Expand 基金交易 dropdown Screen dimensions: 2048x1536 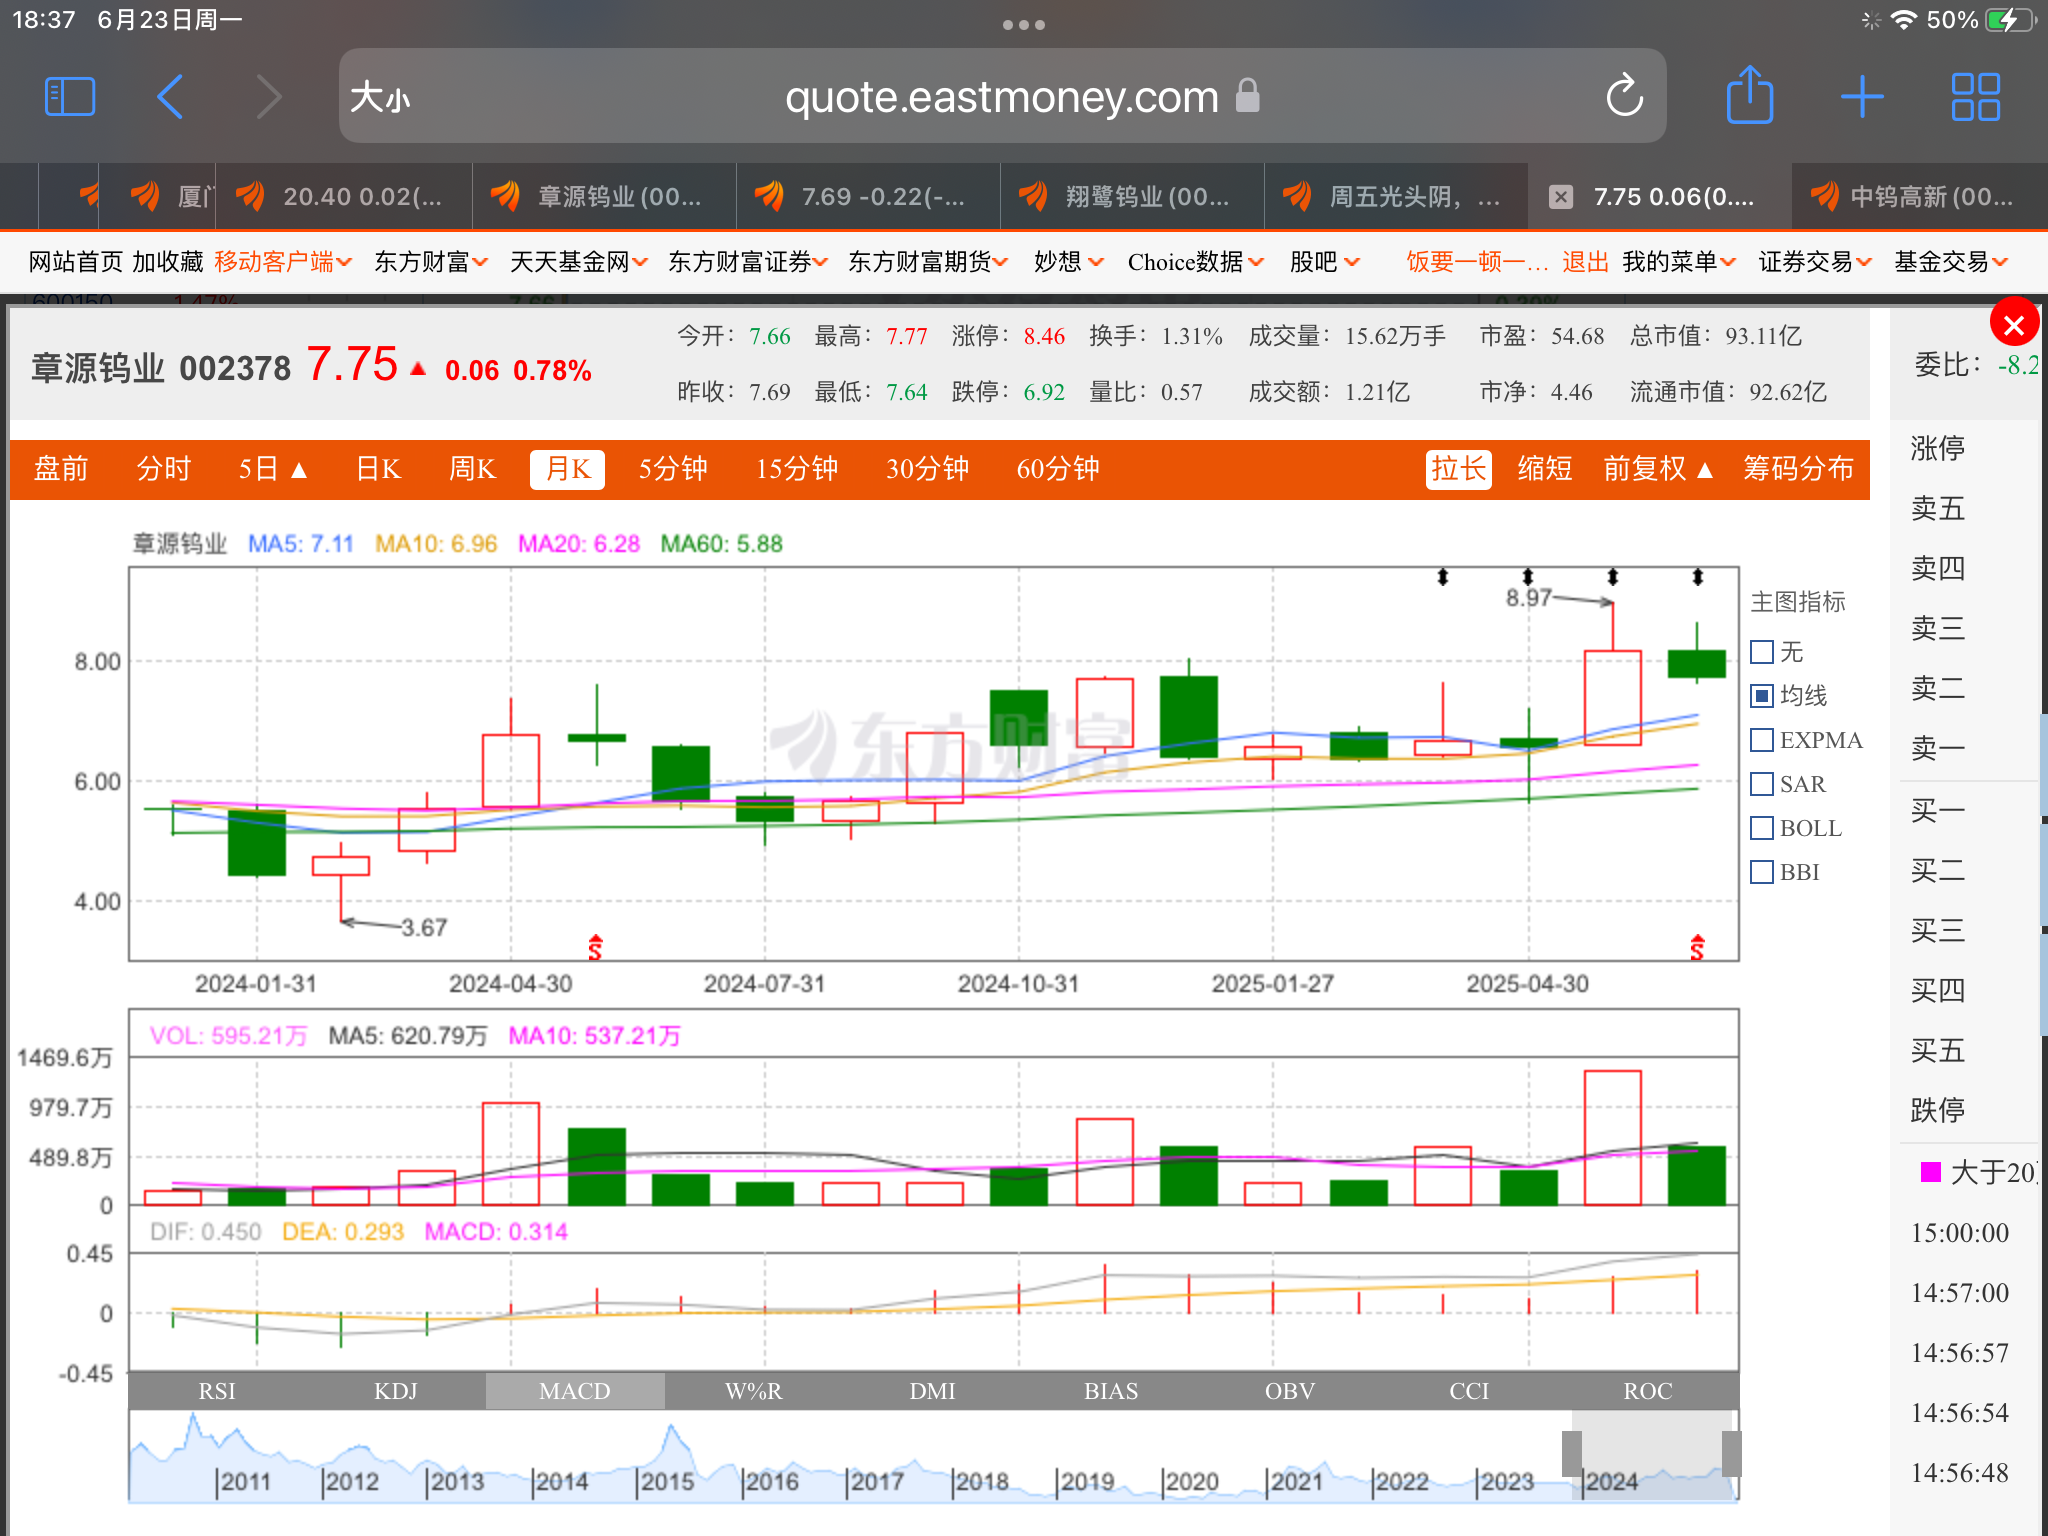click(x=1951, y=262)
